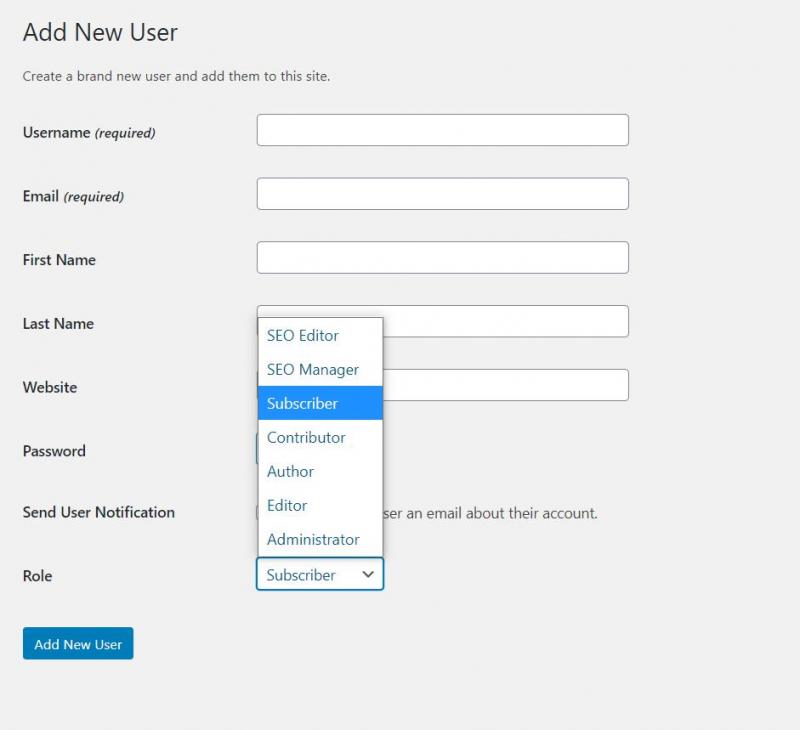Click the Website field label
Viewport: 800px width, 730px height.
50,388
